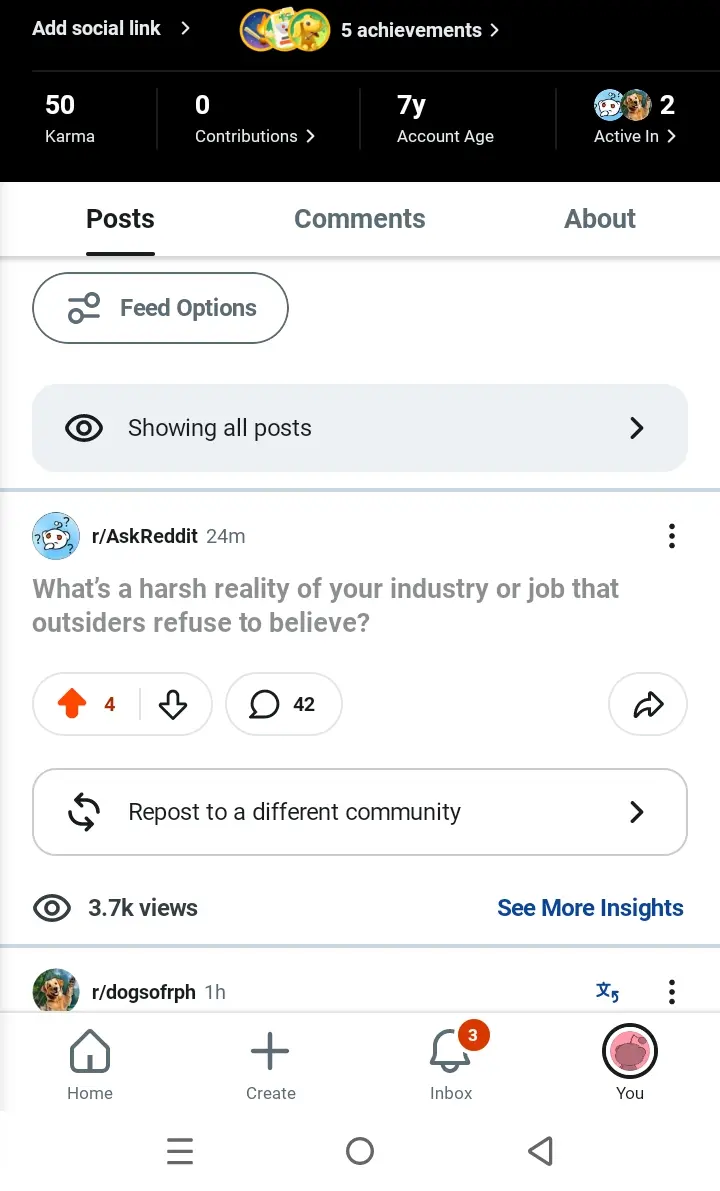Open Feed Options
Viewport: 720px width, 1191px height.
pos(160,308)
